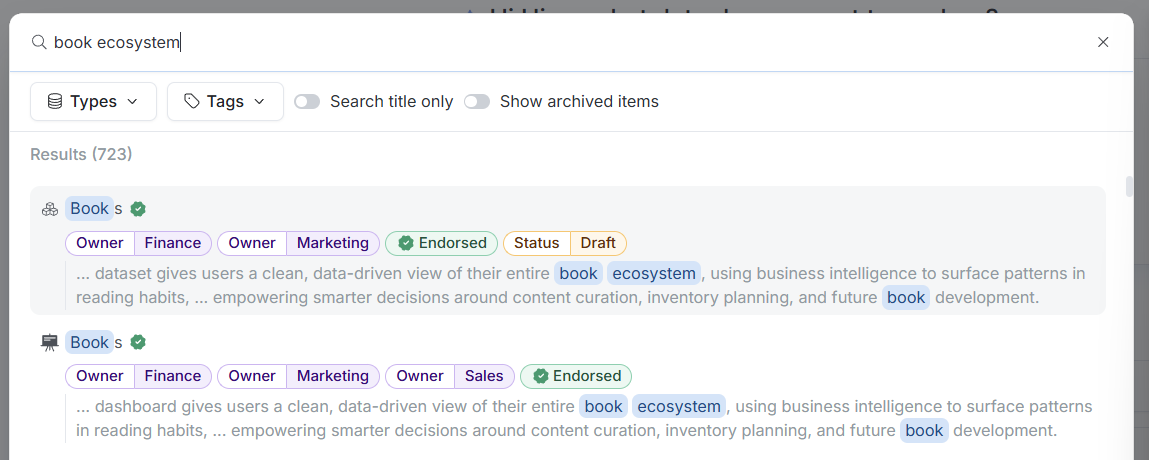
Task: Click Owner Sales tag on second result
Action: (450, 376)
